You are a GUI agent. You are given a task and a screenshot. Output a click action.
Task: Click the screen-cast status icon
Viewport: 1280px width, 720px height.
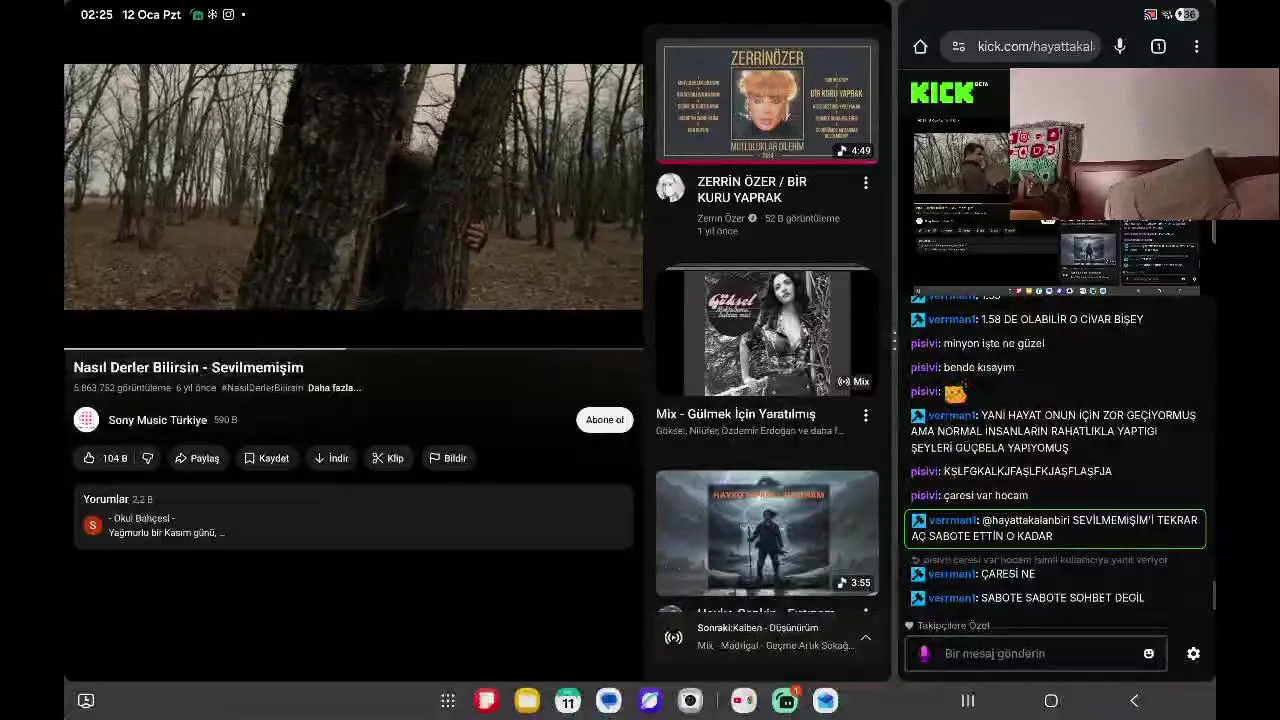[x=1150, y=14]
